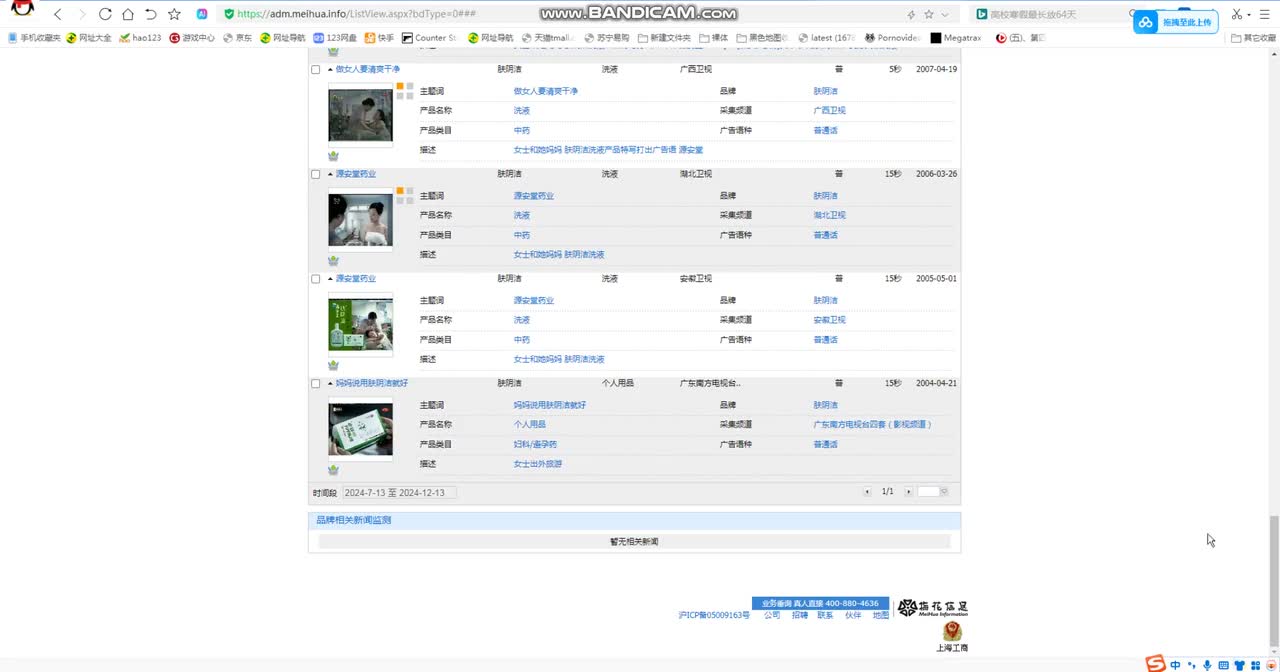
Task: Open thumbnail of 做女人要清爽干净 ad
Action: [360, 115]
